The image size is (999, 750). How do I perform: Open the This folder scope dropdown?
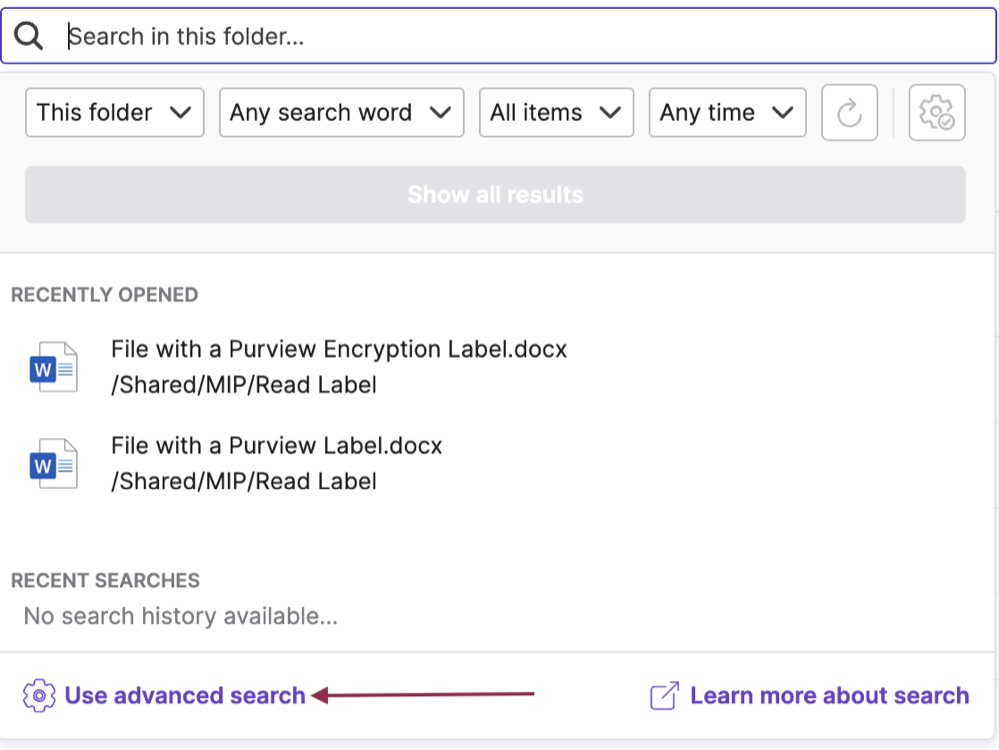click(x=113, y=112)
